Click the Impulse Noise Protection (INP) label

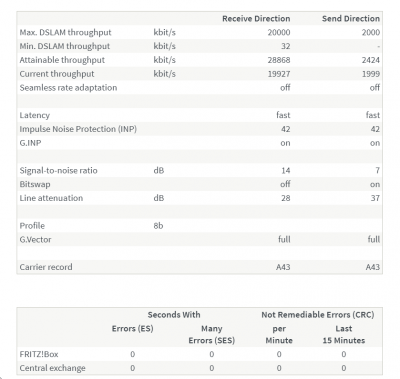(x=78, y=129)
